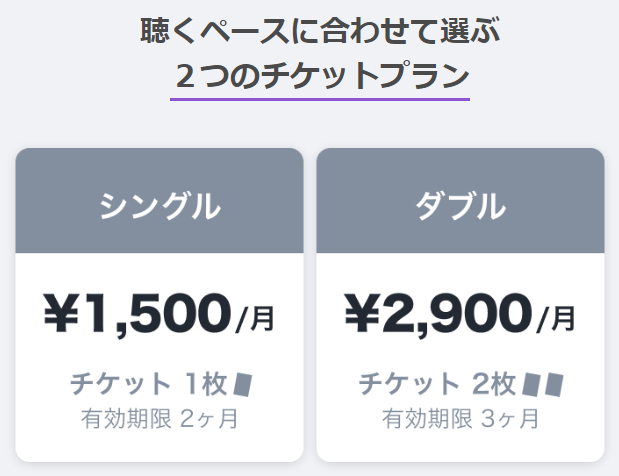This screenshot has width=619, height=476.
Task: Click the white body of the シングル card
Action: [159, 357]
